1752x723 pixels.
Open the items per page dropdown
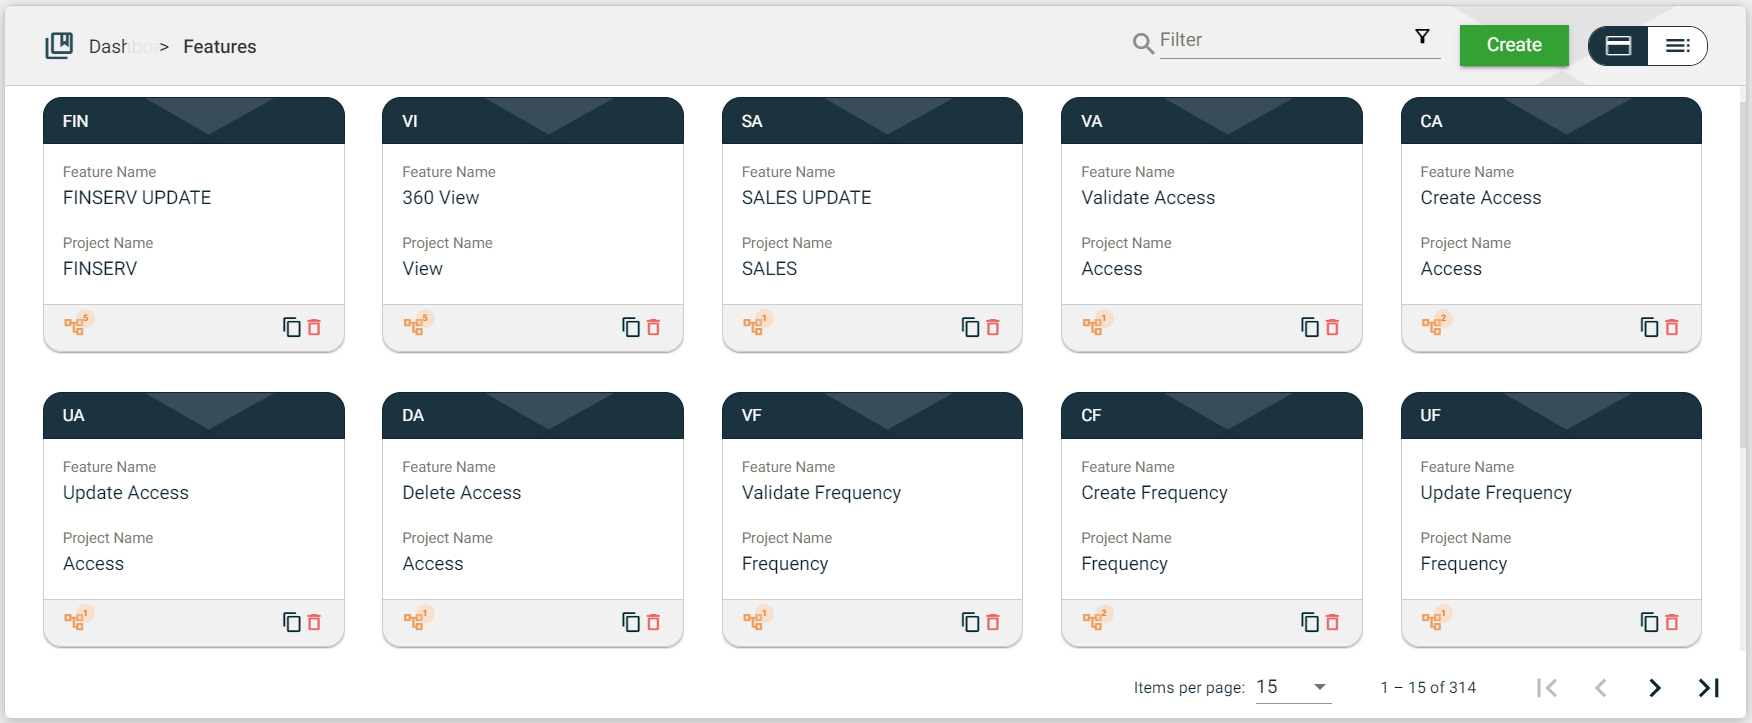1292,687
